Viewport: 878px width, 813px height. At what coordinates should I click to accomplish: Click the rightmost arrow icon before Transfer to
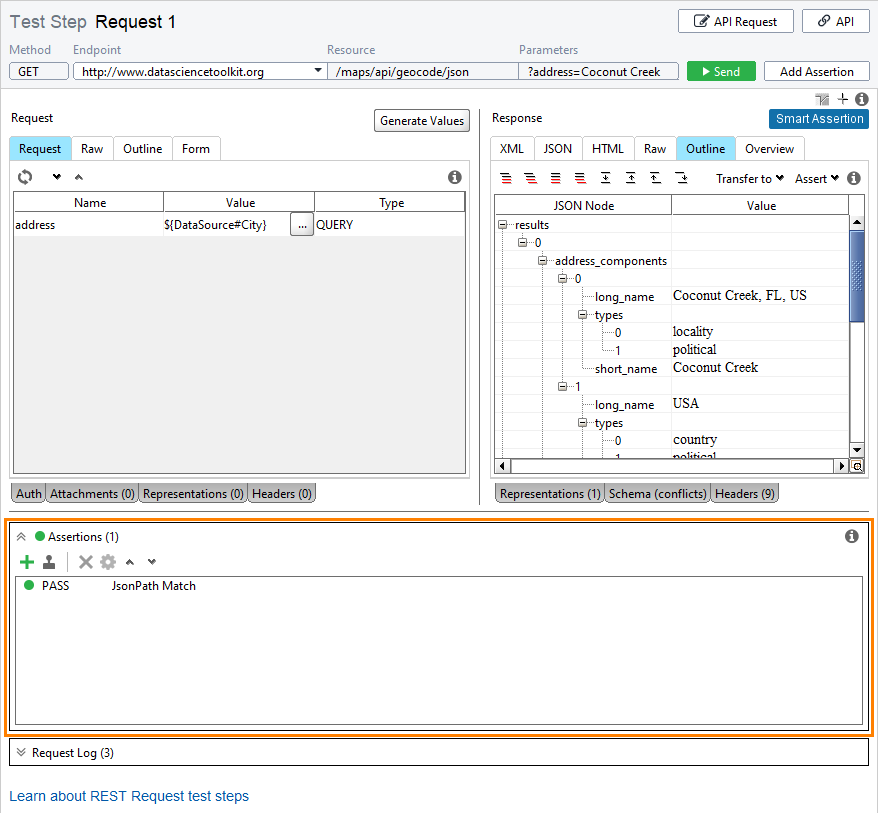681,178
